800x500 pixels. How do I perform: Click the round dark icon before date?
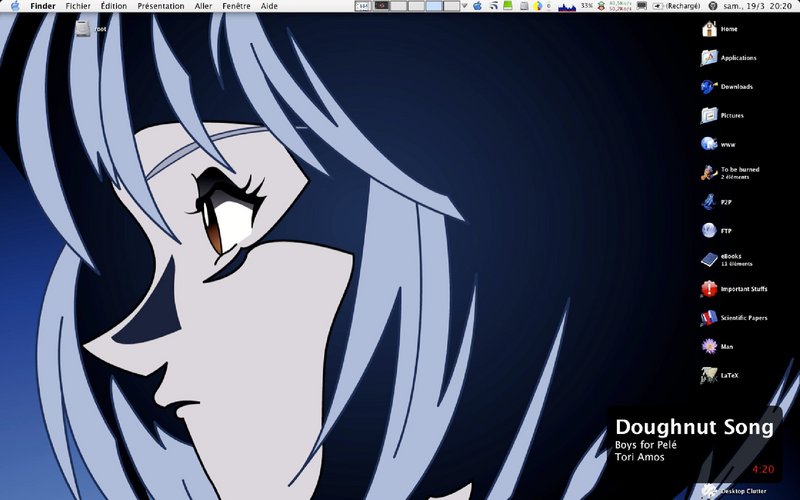point(713,6)
